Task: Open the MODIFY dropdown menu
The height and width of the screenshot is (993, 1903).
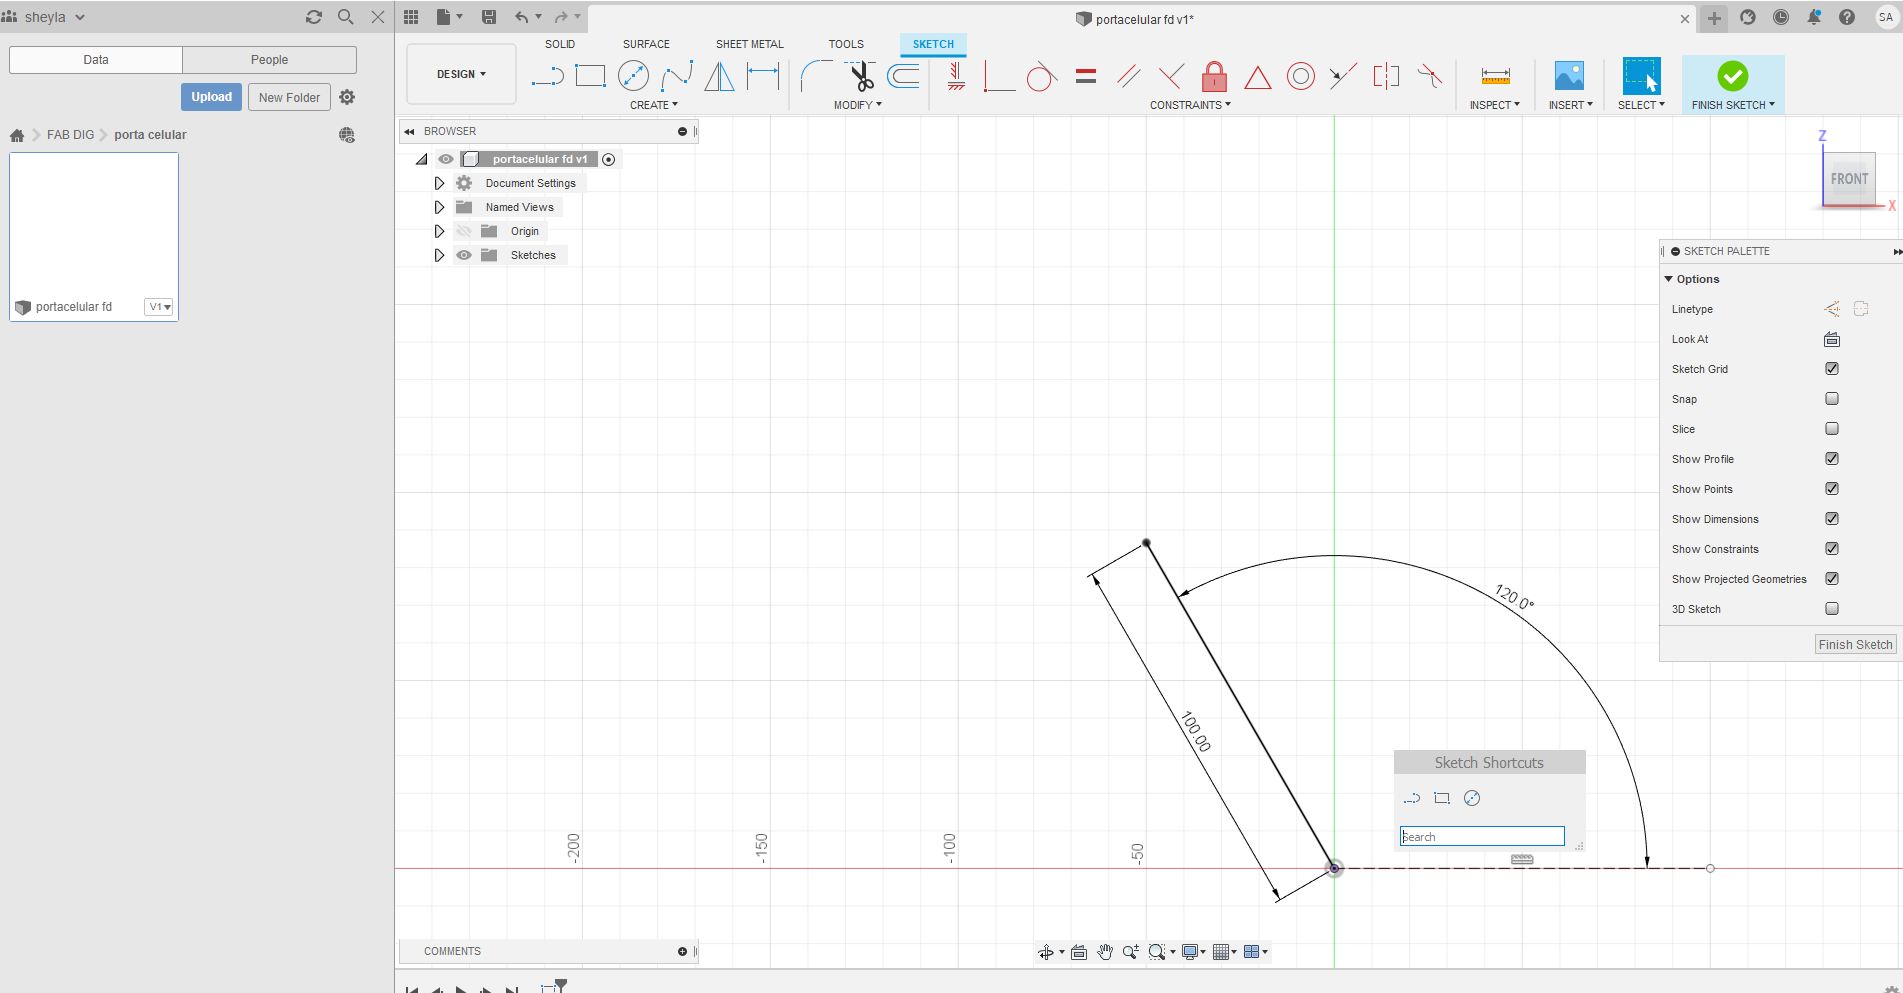Action: coord(858,105)
